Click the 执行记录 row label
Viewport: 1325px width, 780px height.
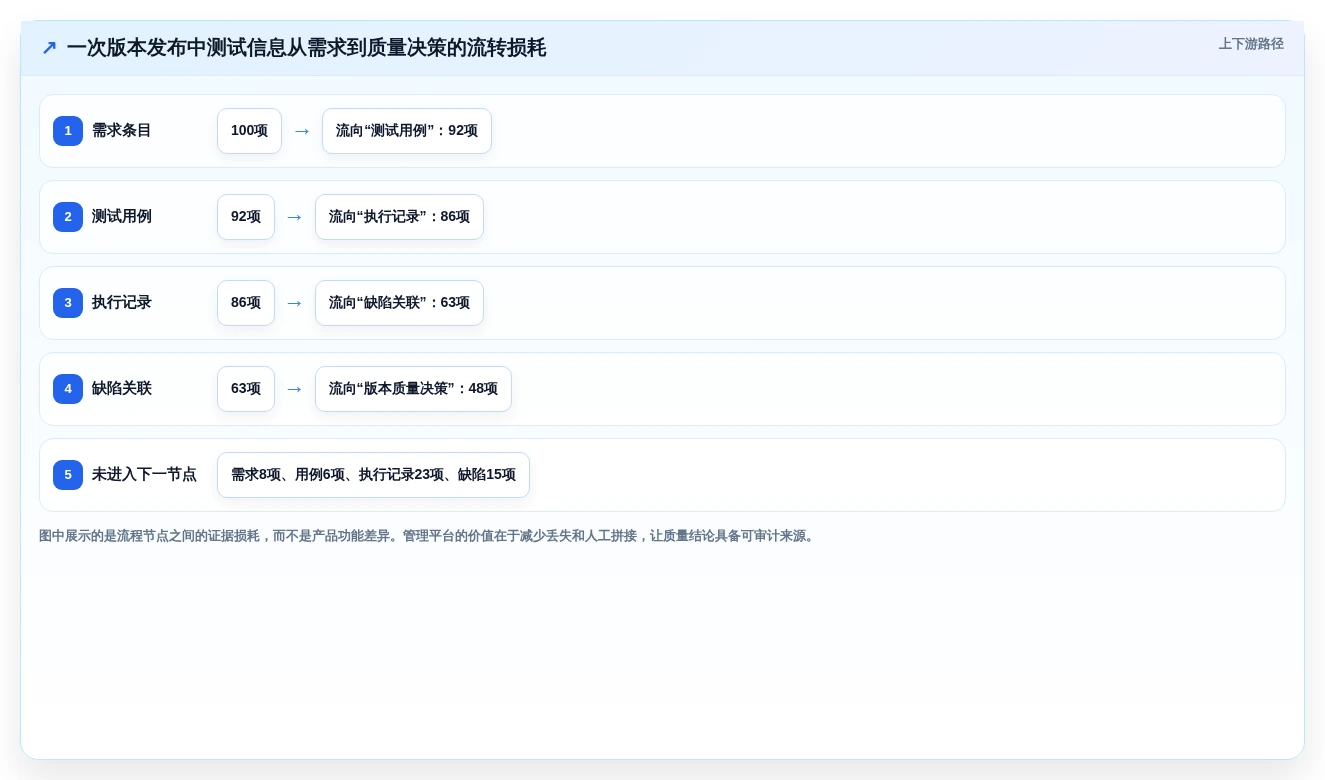pyautogui.click(x=122, y=303)
